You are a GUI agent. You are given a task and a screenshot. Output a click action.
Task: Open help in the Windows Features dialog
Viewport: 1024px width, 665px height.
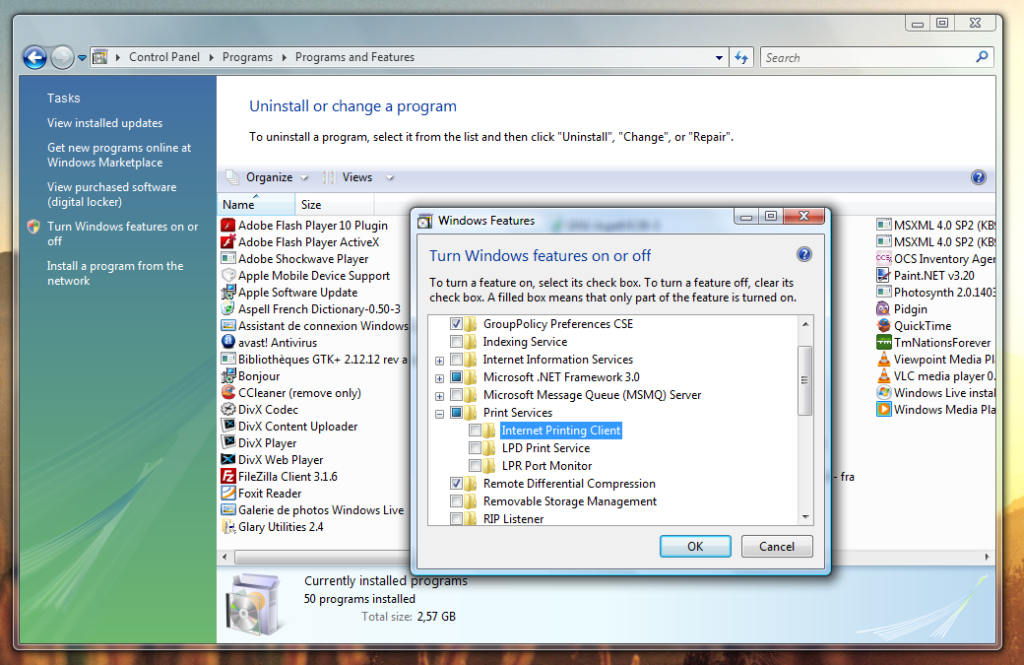[x=804, y=255]
